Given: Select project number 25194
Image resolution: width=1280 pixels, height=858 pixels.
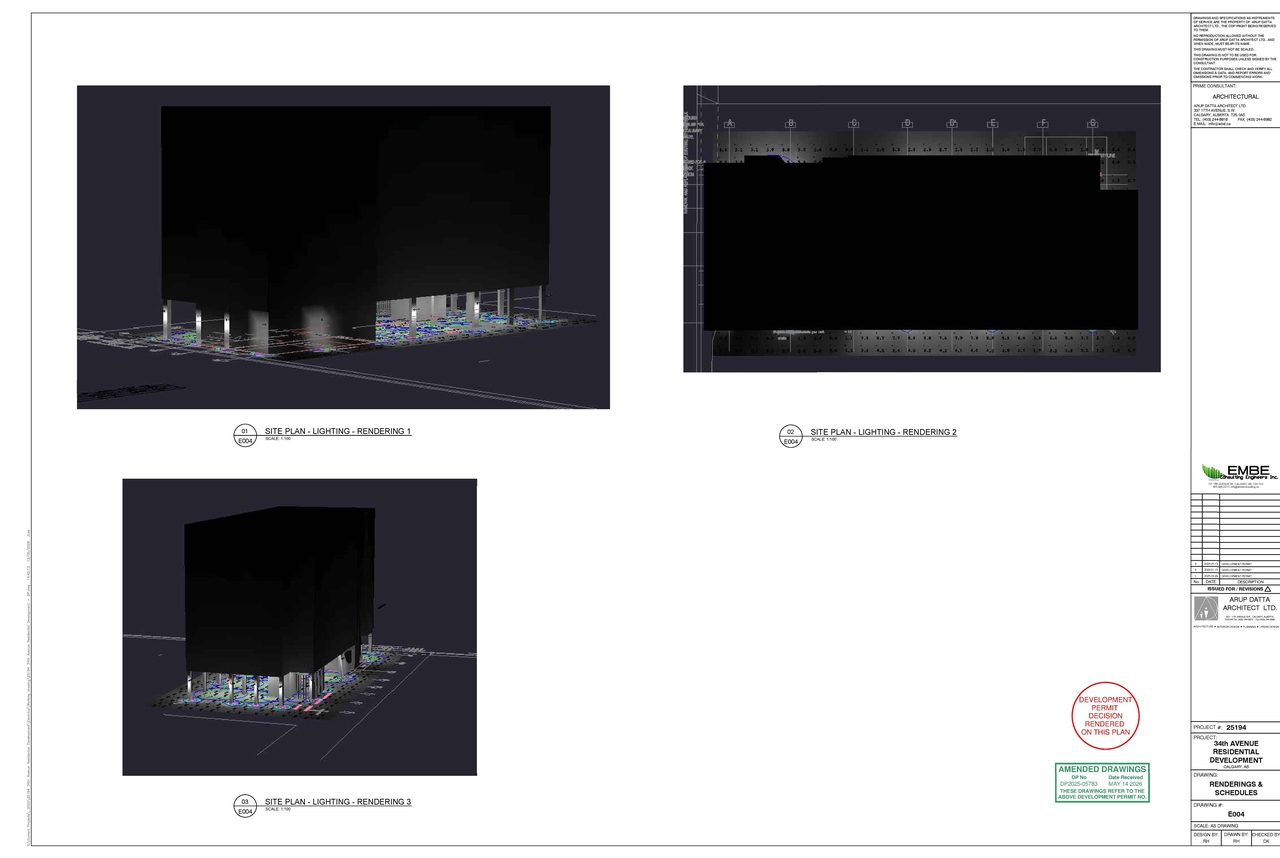Looking at the screenshot, I should 1237,727.
